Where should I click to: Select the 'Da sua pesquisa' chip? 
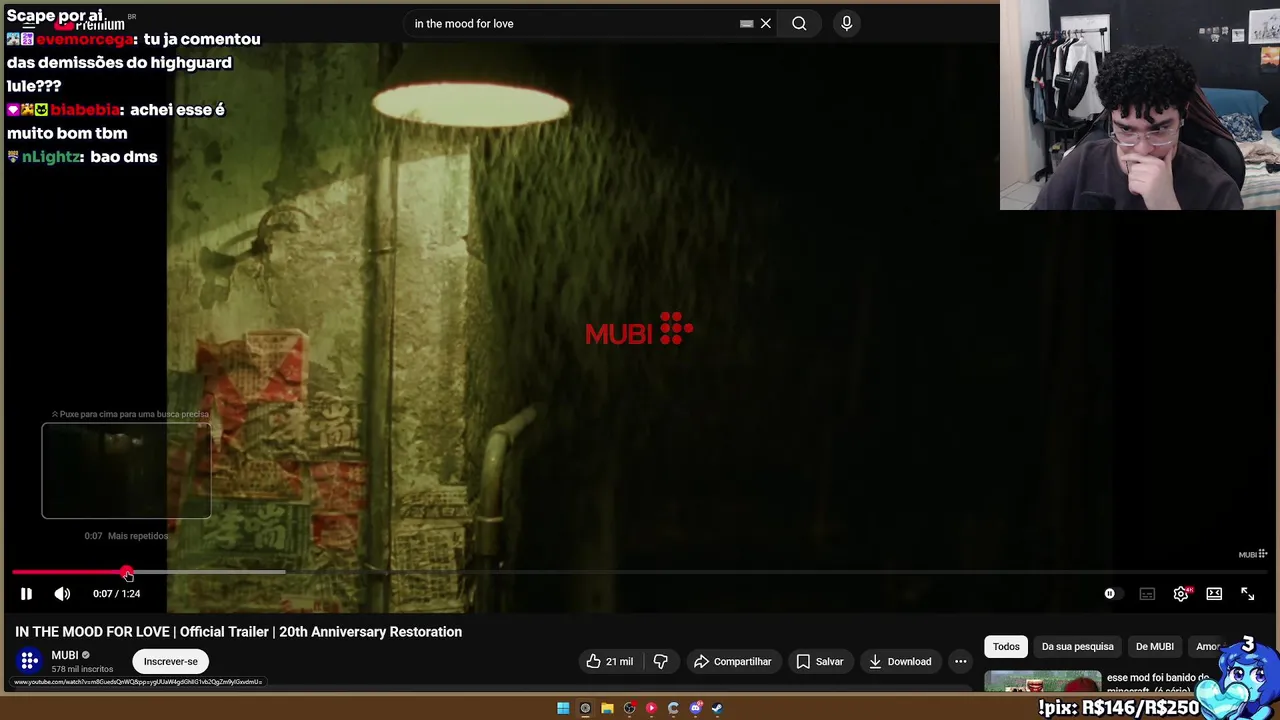coord(1078,646)
